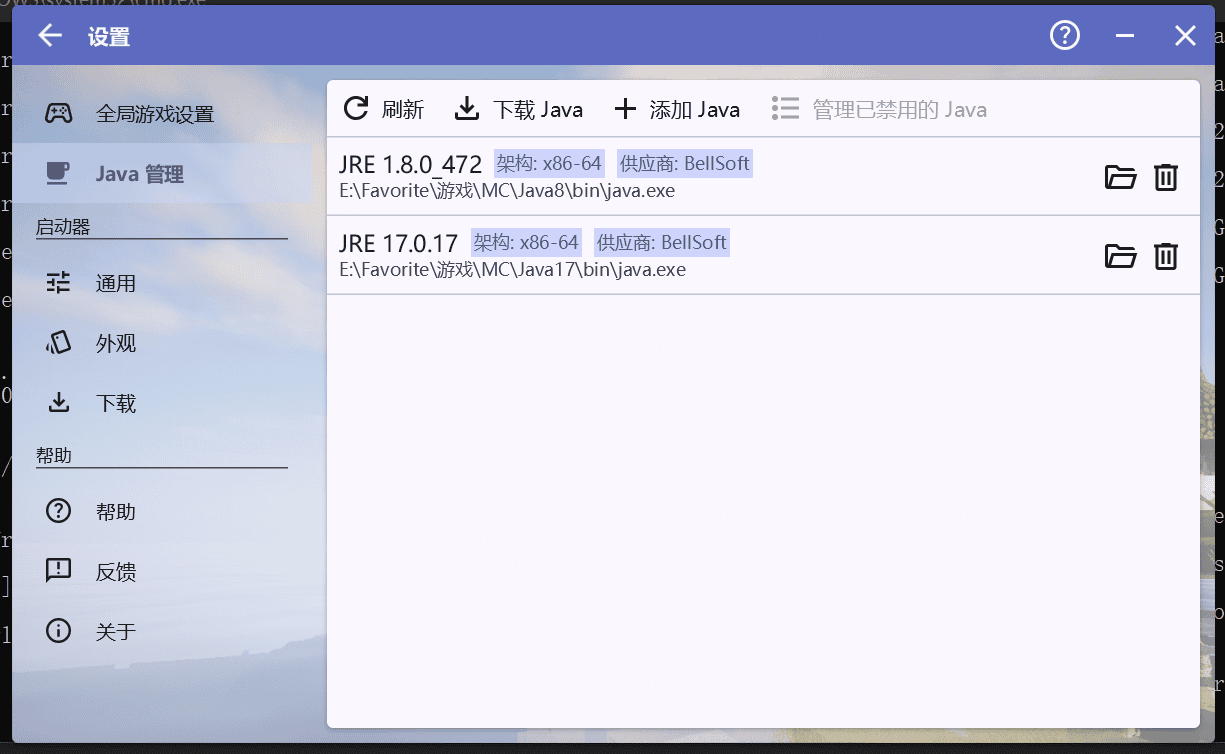Click the 添加 Java button
This screenshot has width=1225, height=754.
(x=677, y=109)
